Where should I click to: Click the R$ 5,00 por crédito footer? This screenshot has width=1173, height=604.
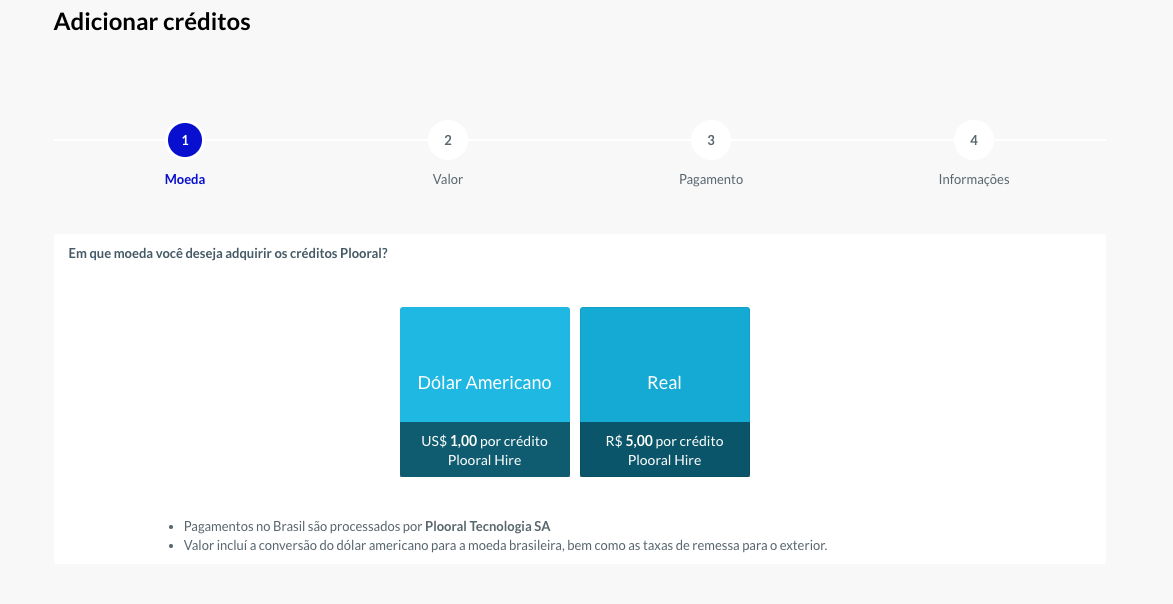click(664, 450)
